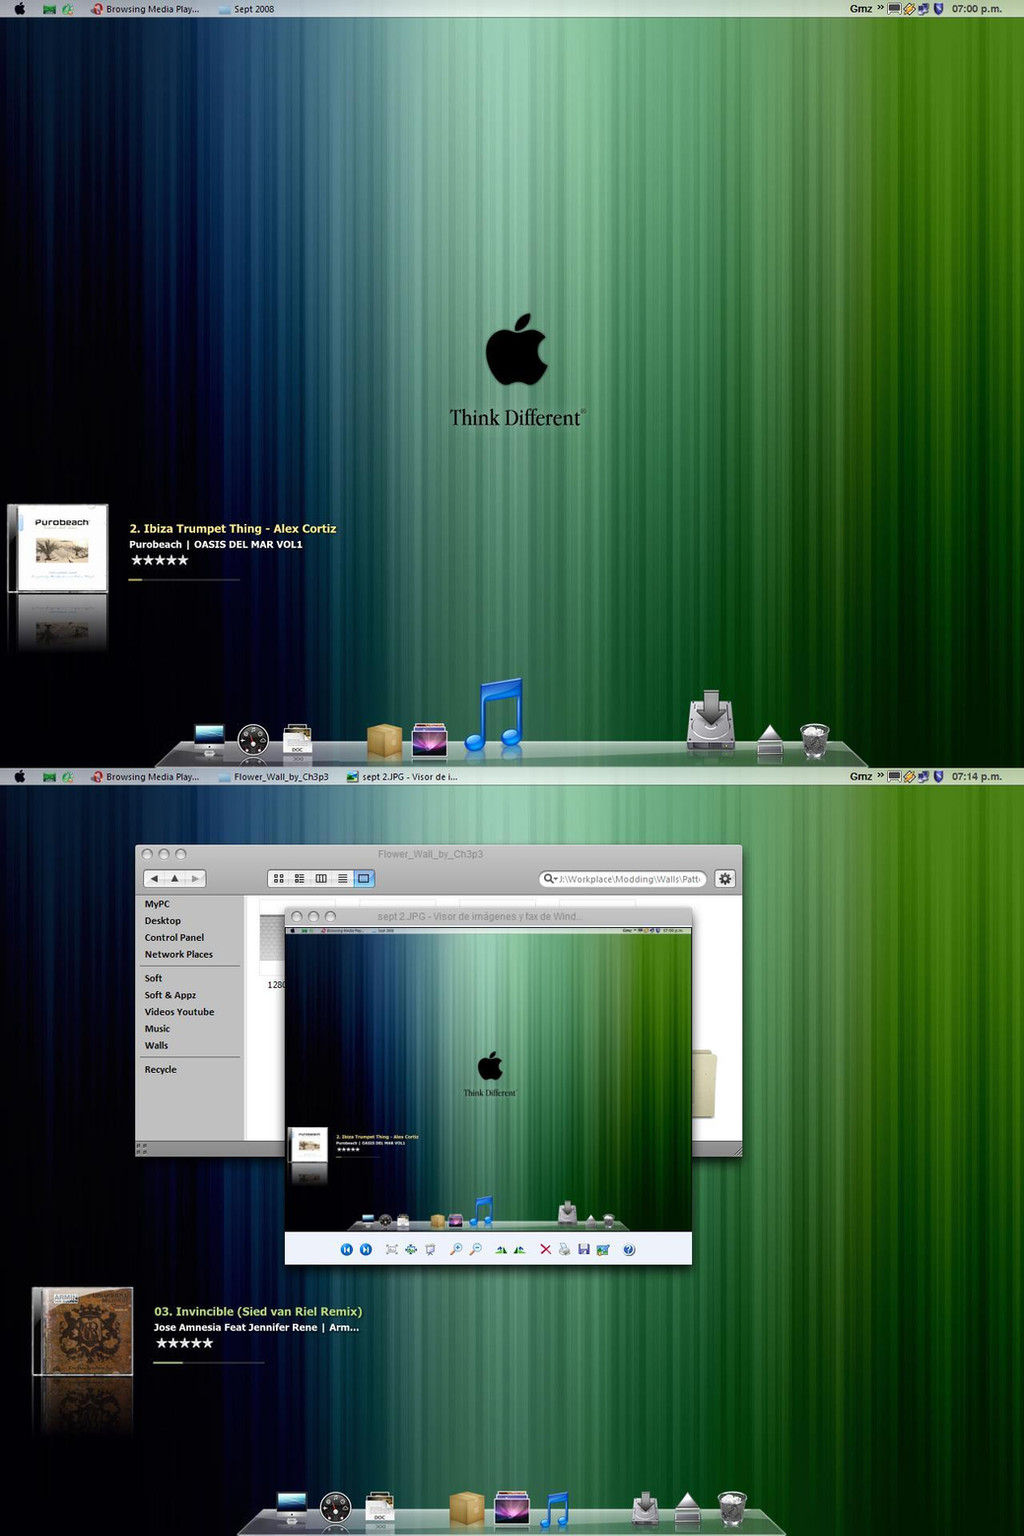Open the trash can in 07:14 p.m. dock

[x=733, y=1508]
